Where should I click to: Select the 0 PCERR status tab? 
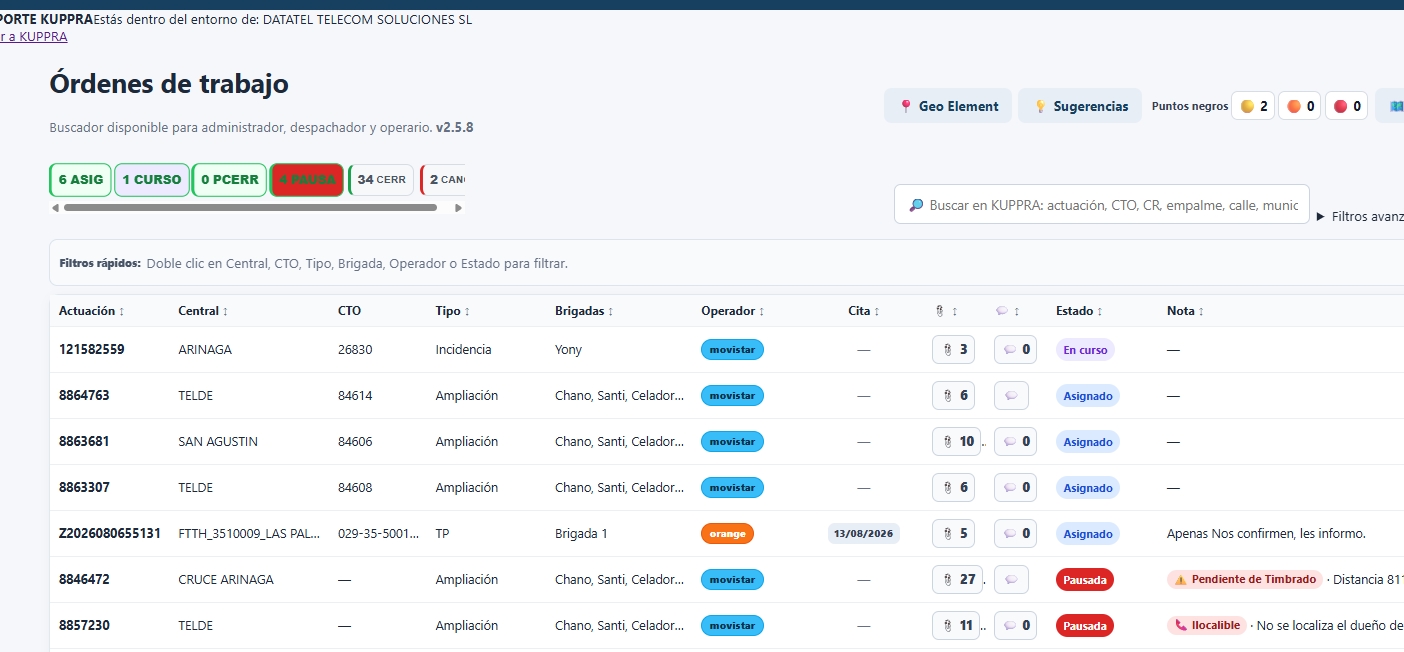click(x=229, y=180)
